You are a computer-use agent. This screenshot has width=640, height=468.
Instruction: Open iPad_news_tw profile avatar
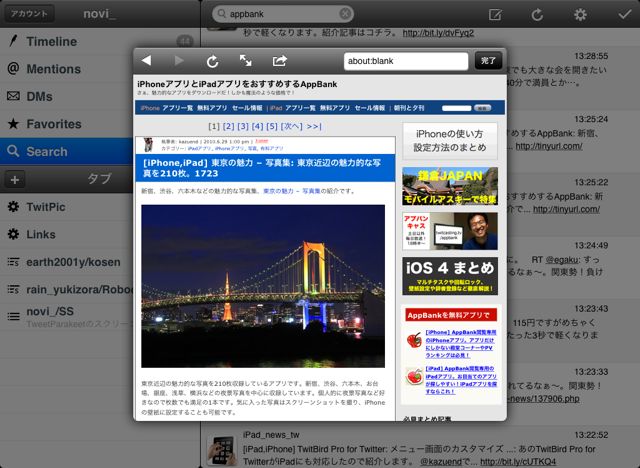coord(221,450)
